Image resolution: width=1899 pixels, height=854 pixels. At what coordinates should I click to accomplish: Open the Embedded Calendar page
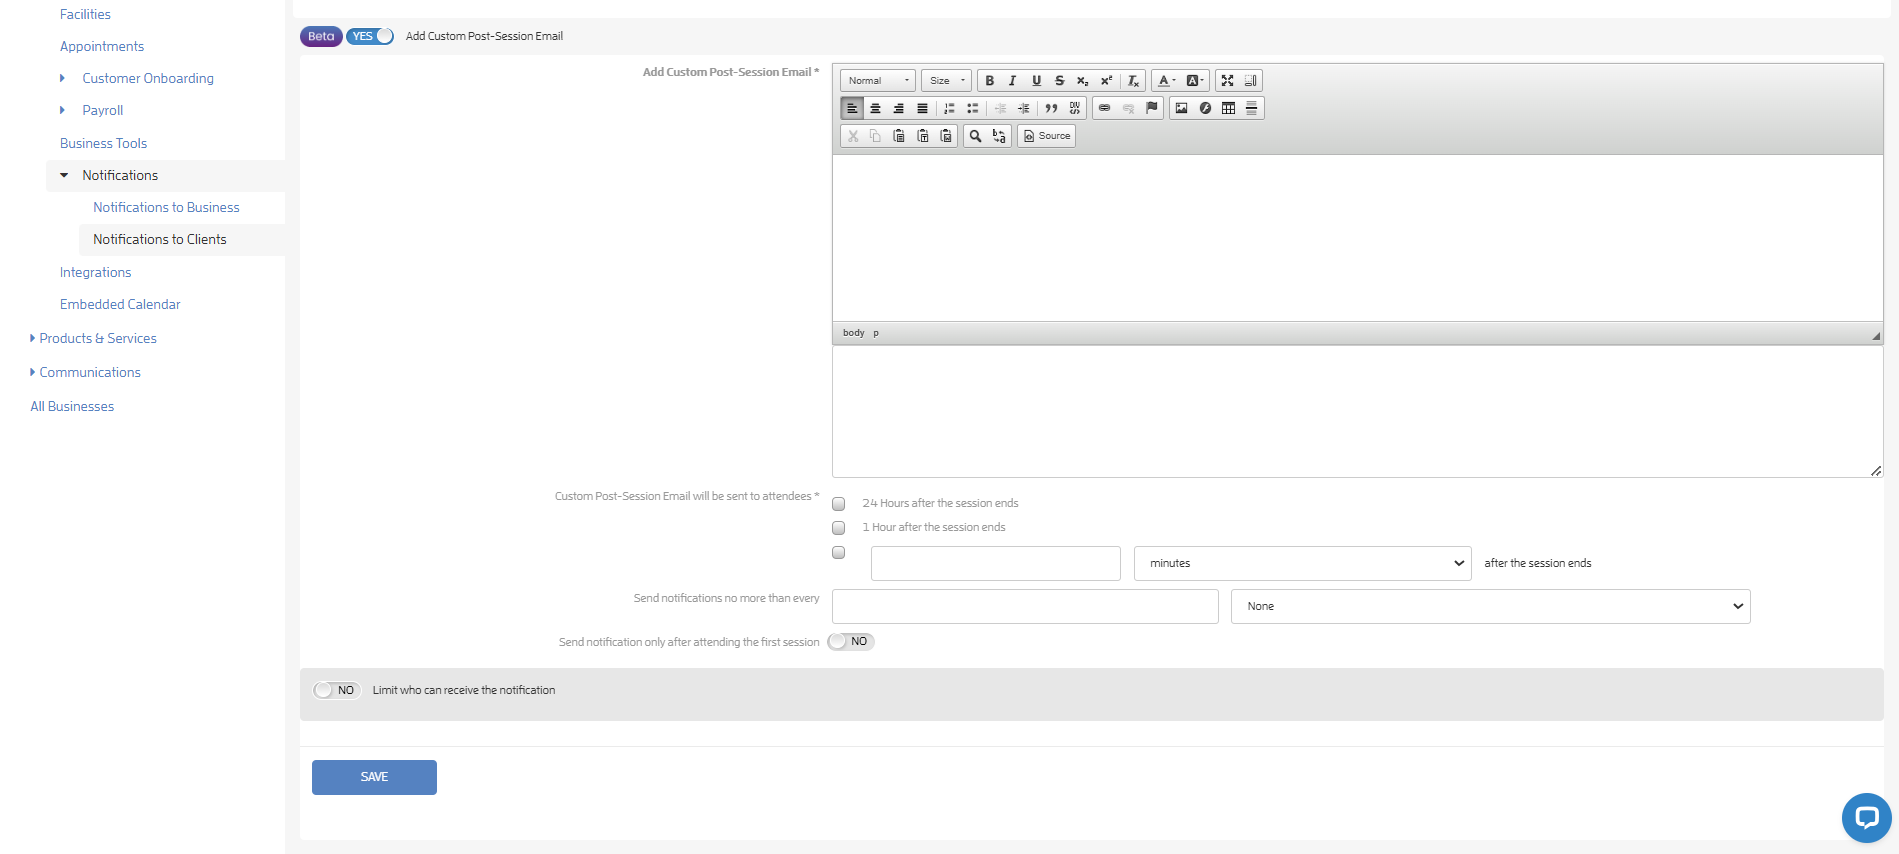(120, 305)
